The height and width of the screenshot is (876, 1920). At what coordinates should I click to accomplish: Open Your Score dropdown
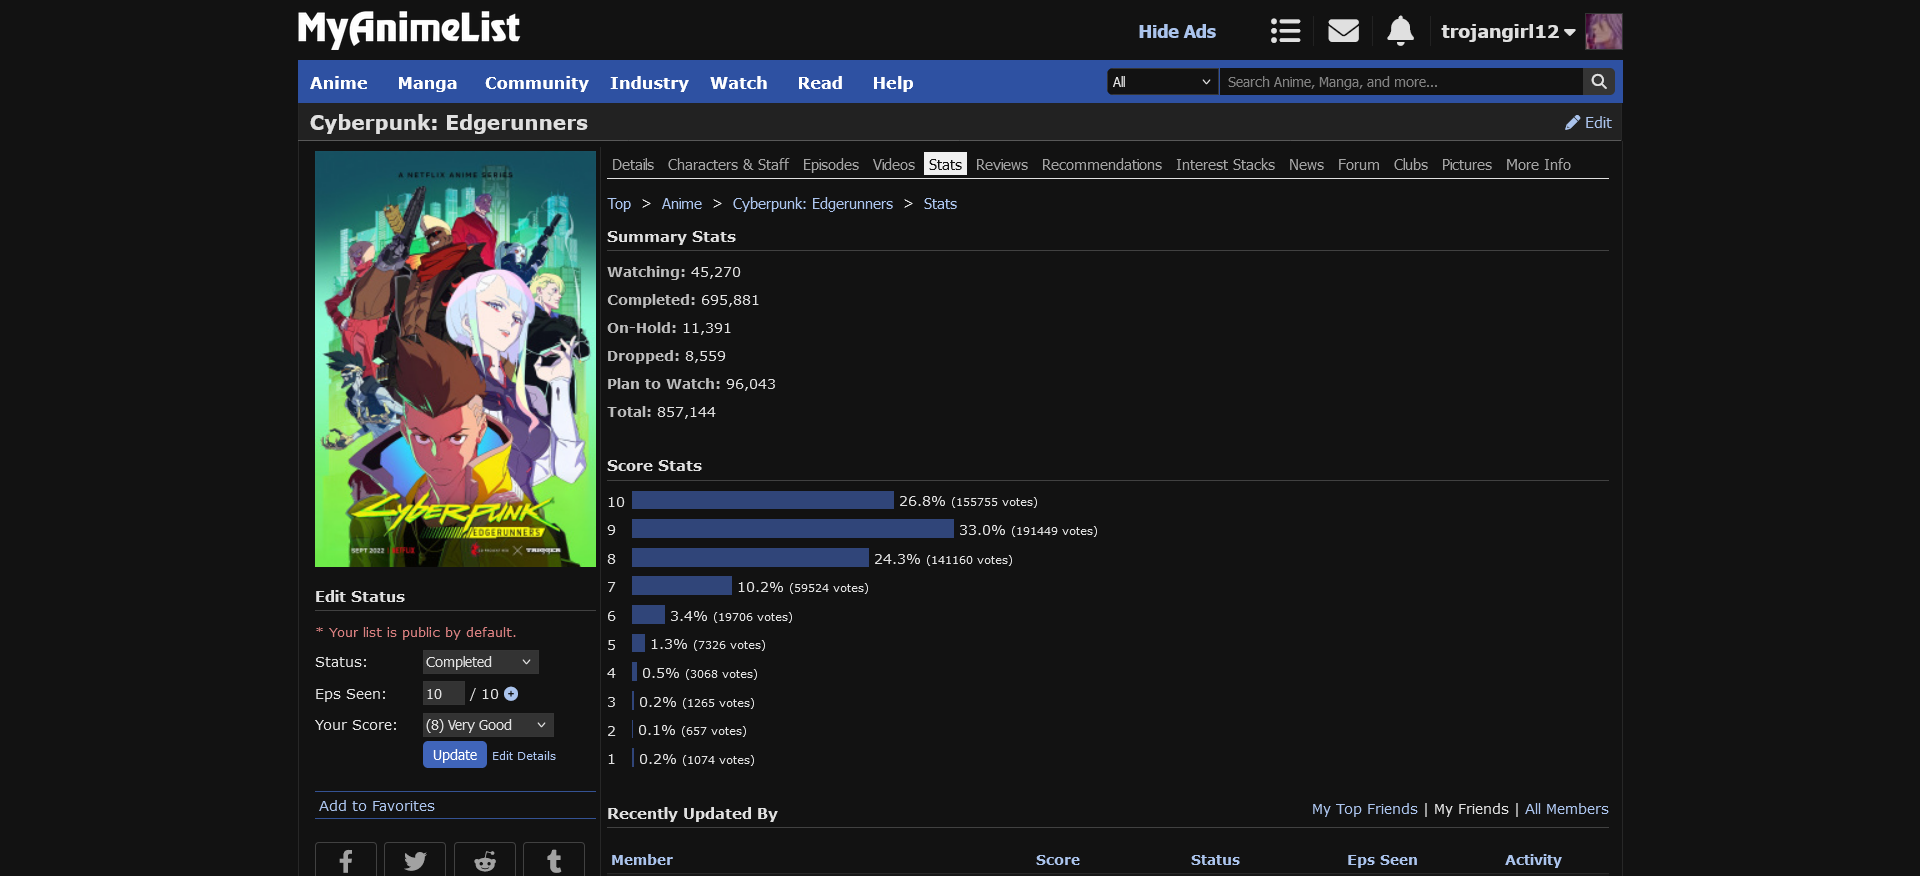[x=488, y=725]
